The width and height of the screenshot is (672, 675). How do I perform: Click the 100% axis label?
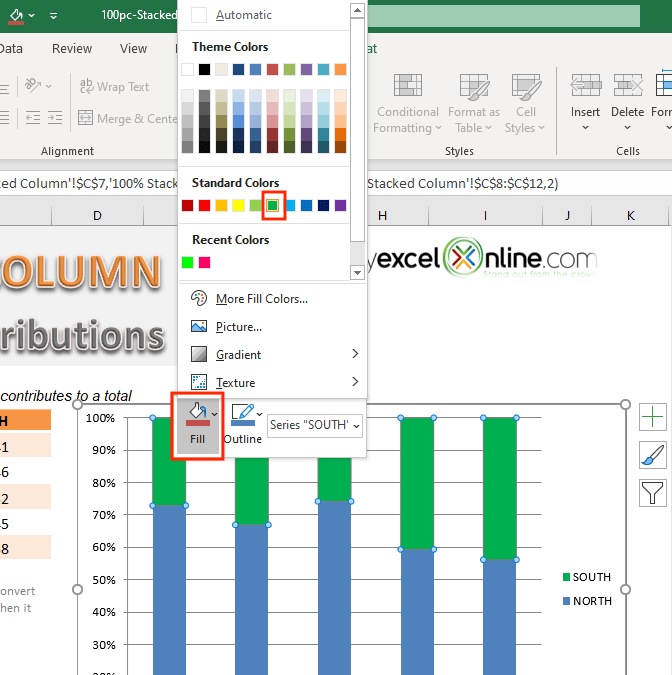click(x=100, y=418)
